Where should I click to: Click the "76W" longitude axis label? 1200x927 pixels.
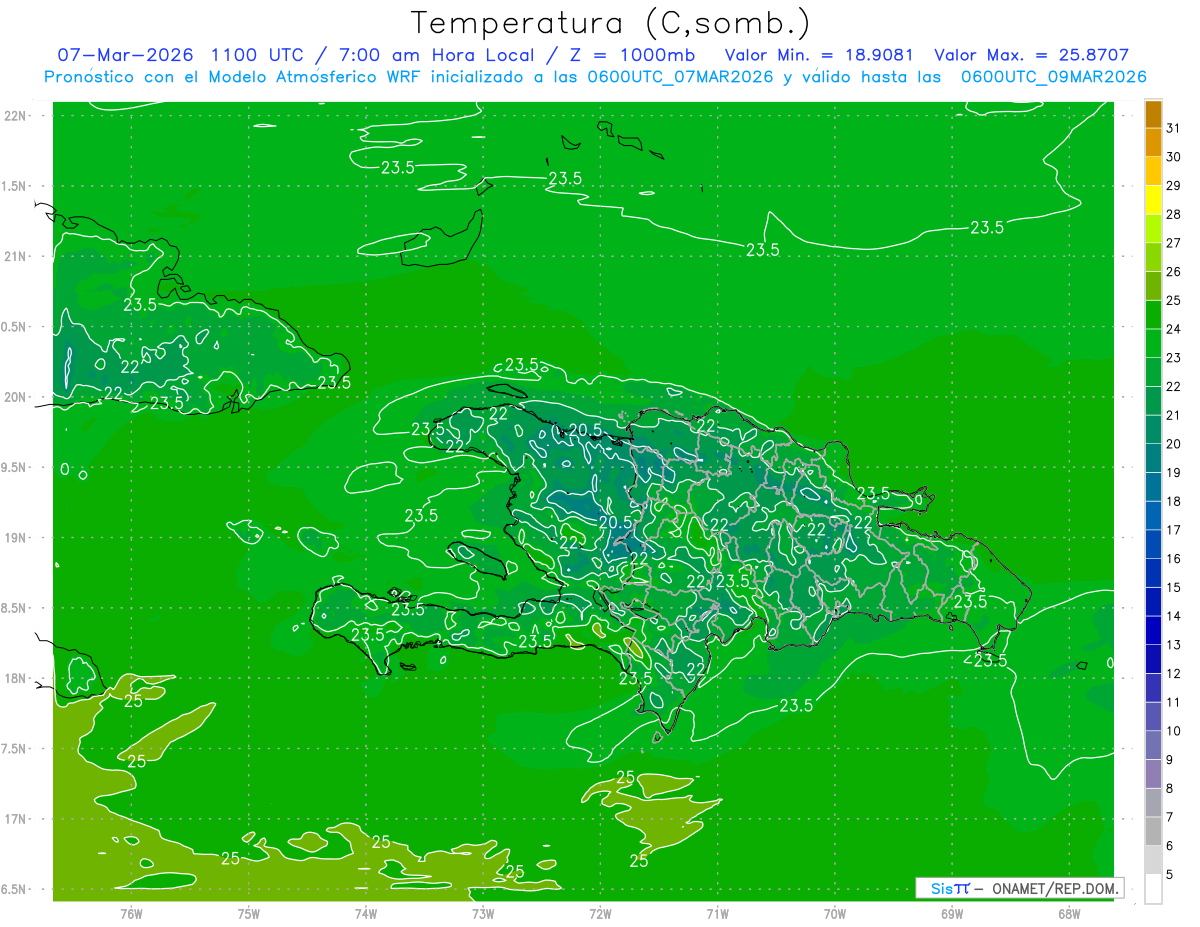[131, 914]
